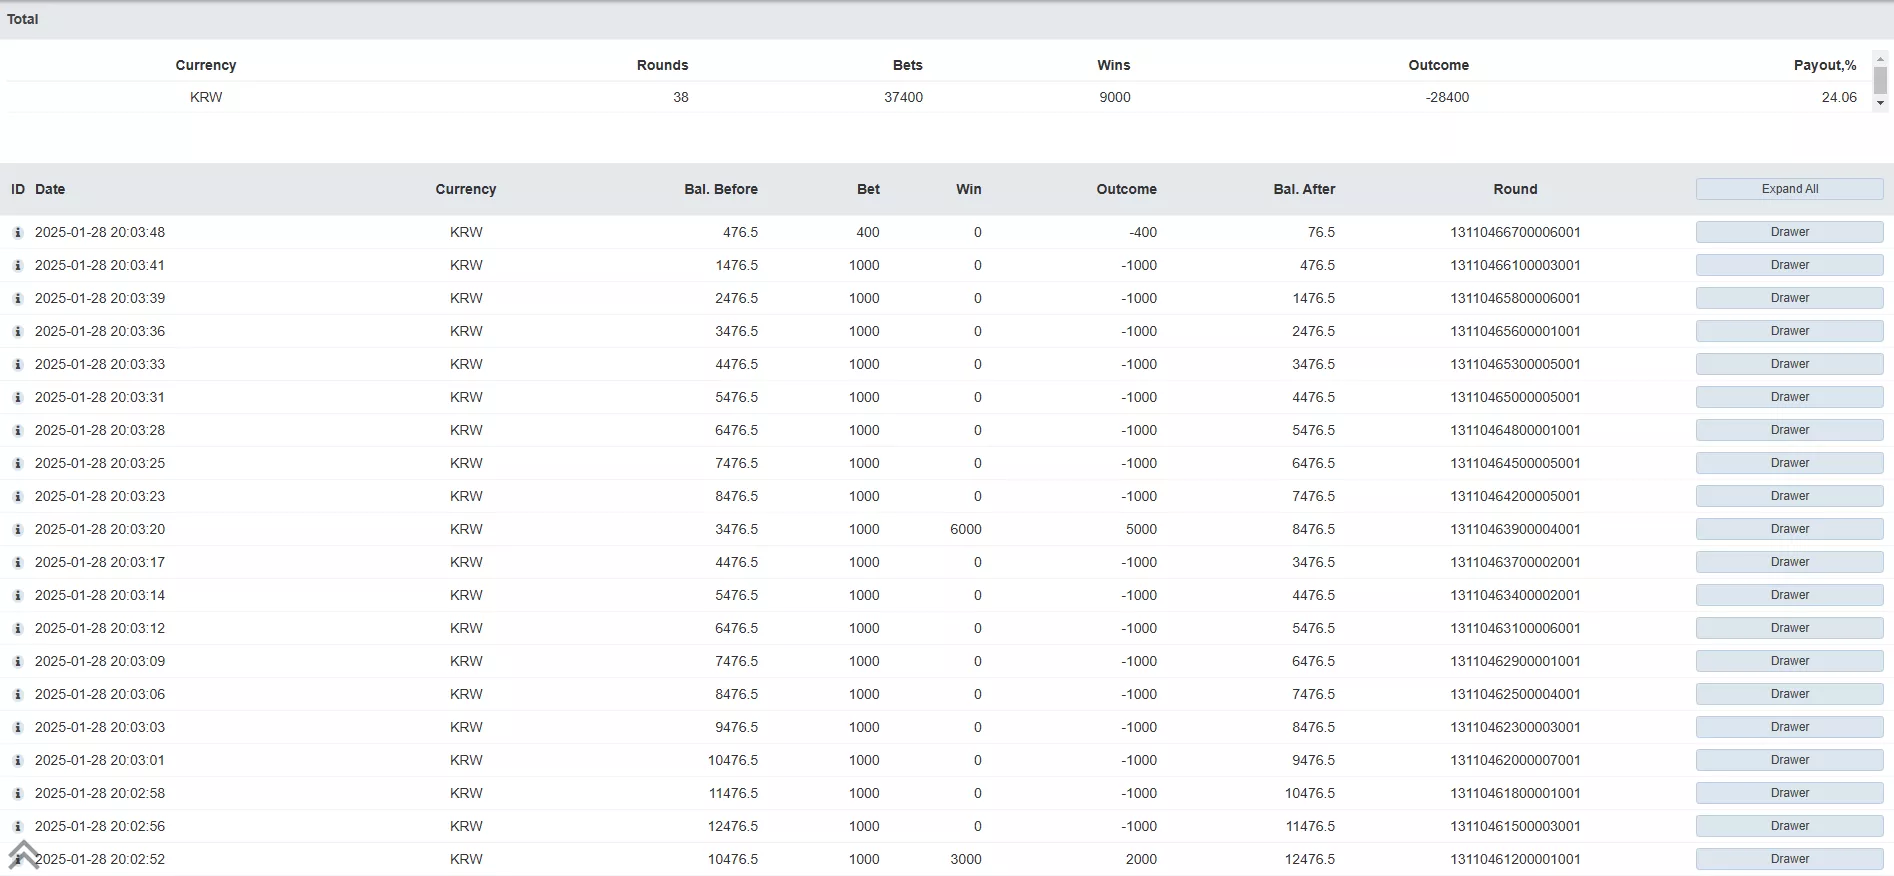Open Drawer for round 13110466100003001
The width and height of the screenshot is (1894, 876).
[x=1789, y=265]
